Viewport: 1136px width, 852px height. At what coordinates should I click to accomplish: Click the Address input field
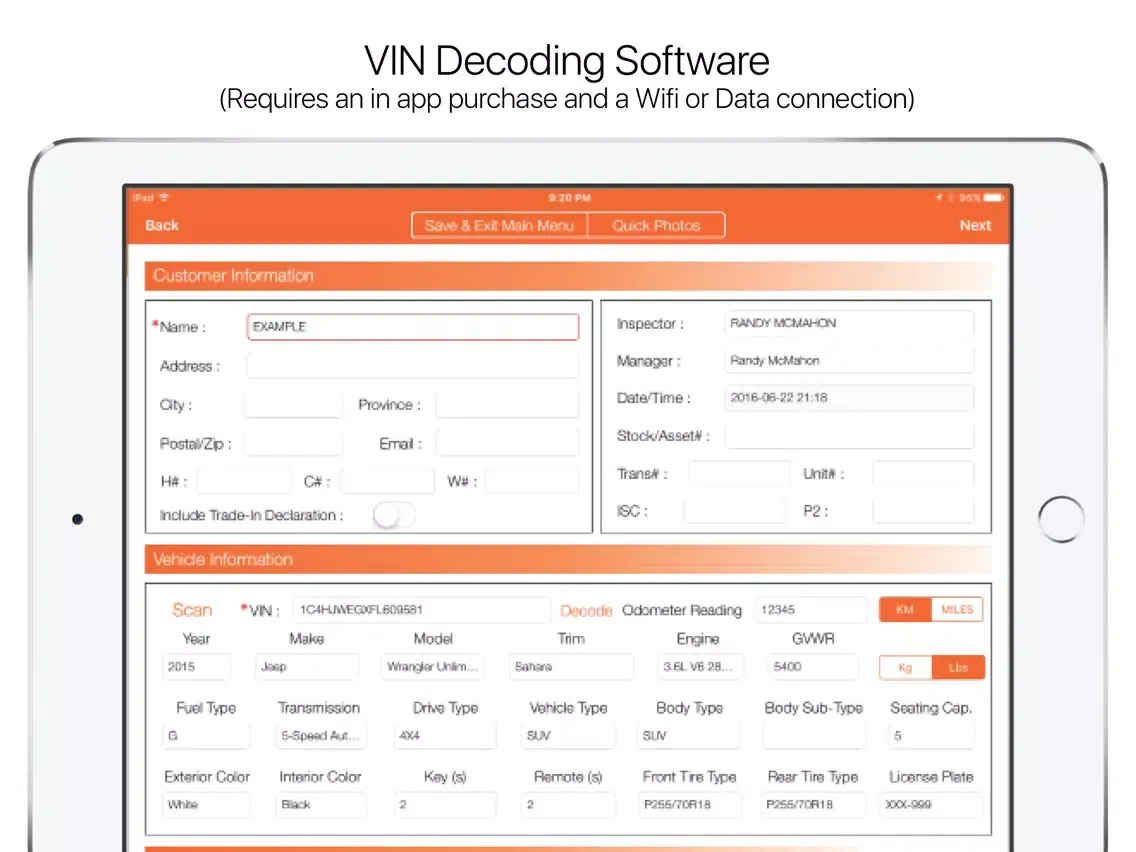pyautogui.click(x=413, y=366)
